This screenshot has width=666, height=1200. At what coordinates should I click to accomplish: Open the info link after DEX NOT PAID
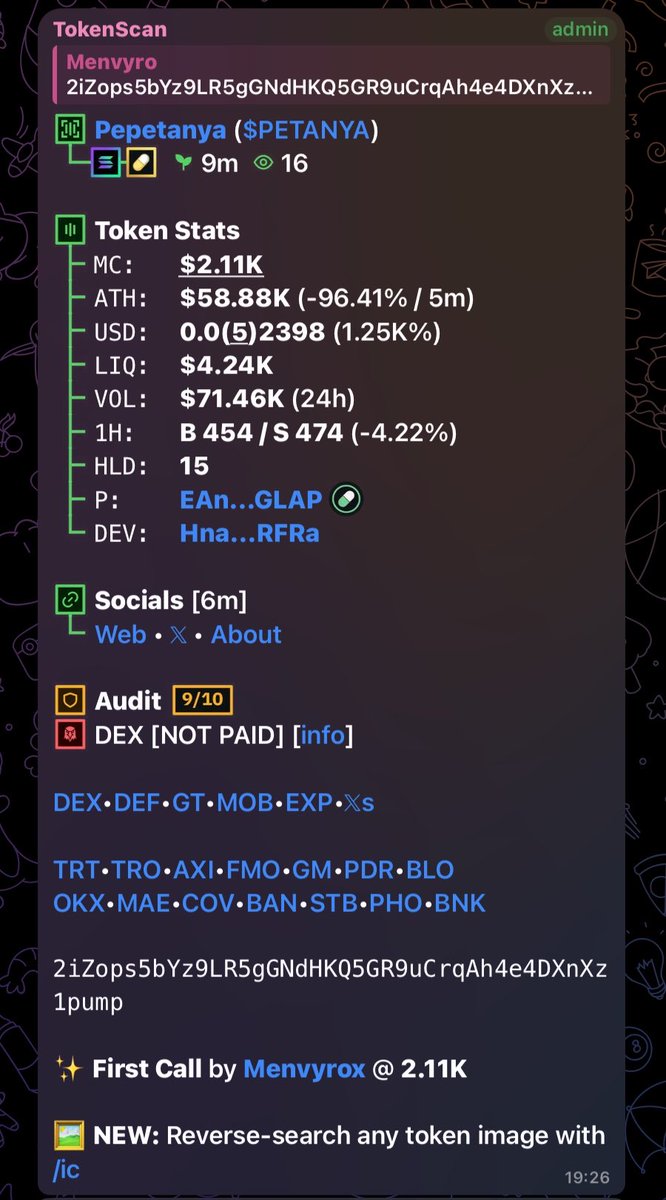(x=323, y=735)
